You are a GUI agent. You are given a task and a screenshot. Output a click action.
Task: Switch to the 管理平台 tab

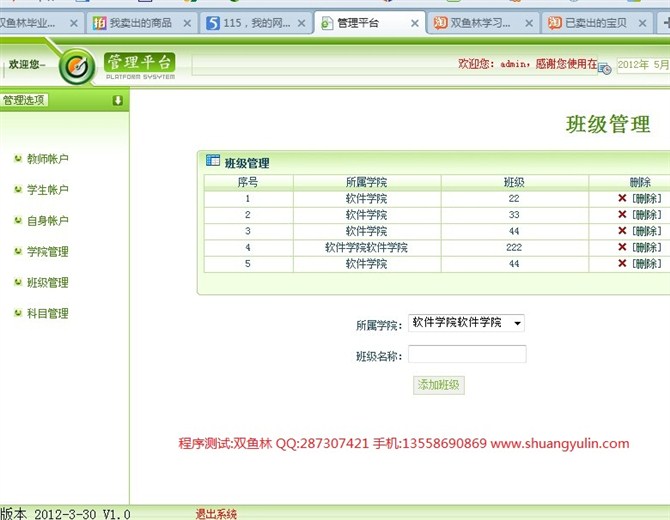370,23
